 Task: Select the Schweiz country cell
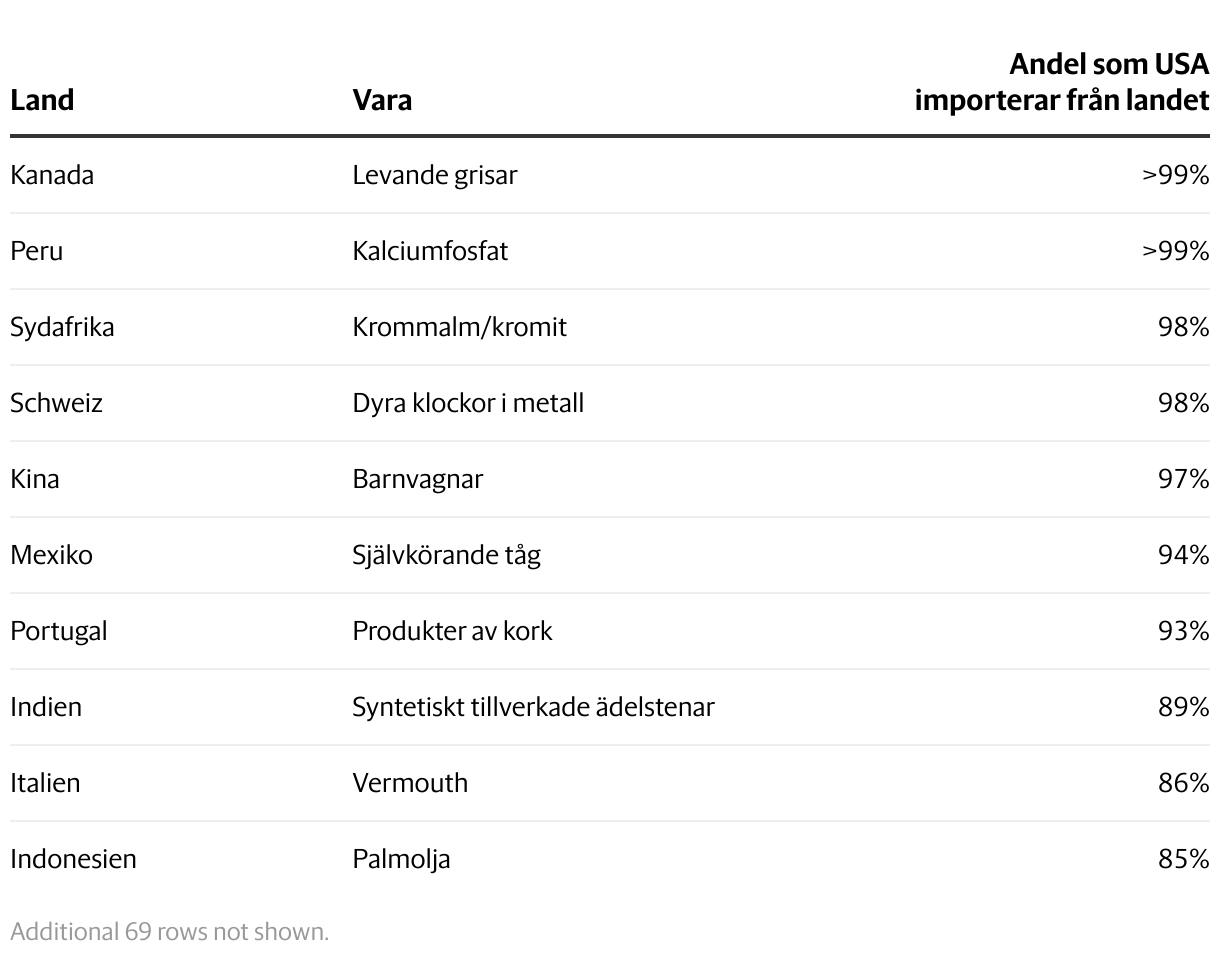(57, 403)
